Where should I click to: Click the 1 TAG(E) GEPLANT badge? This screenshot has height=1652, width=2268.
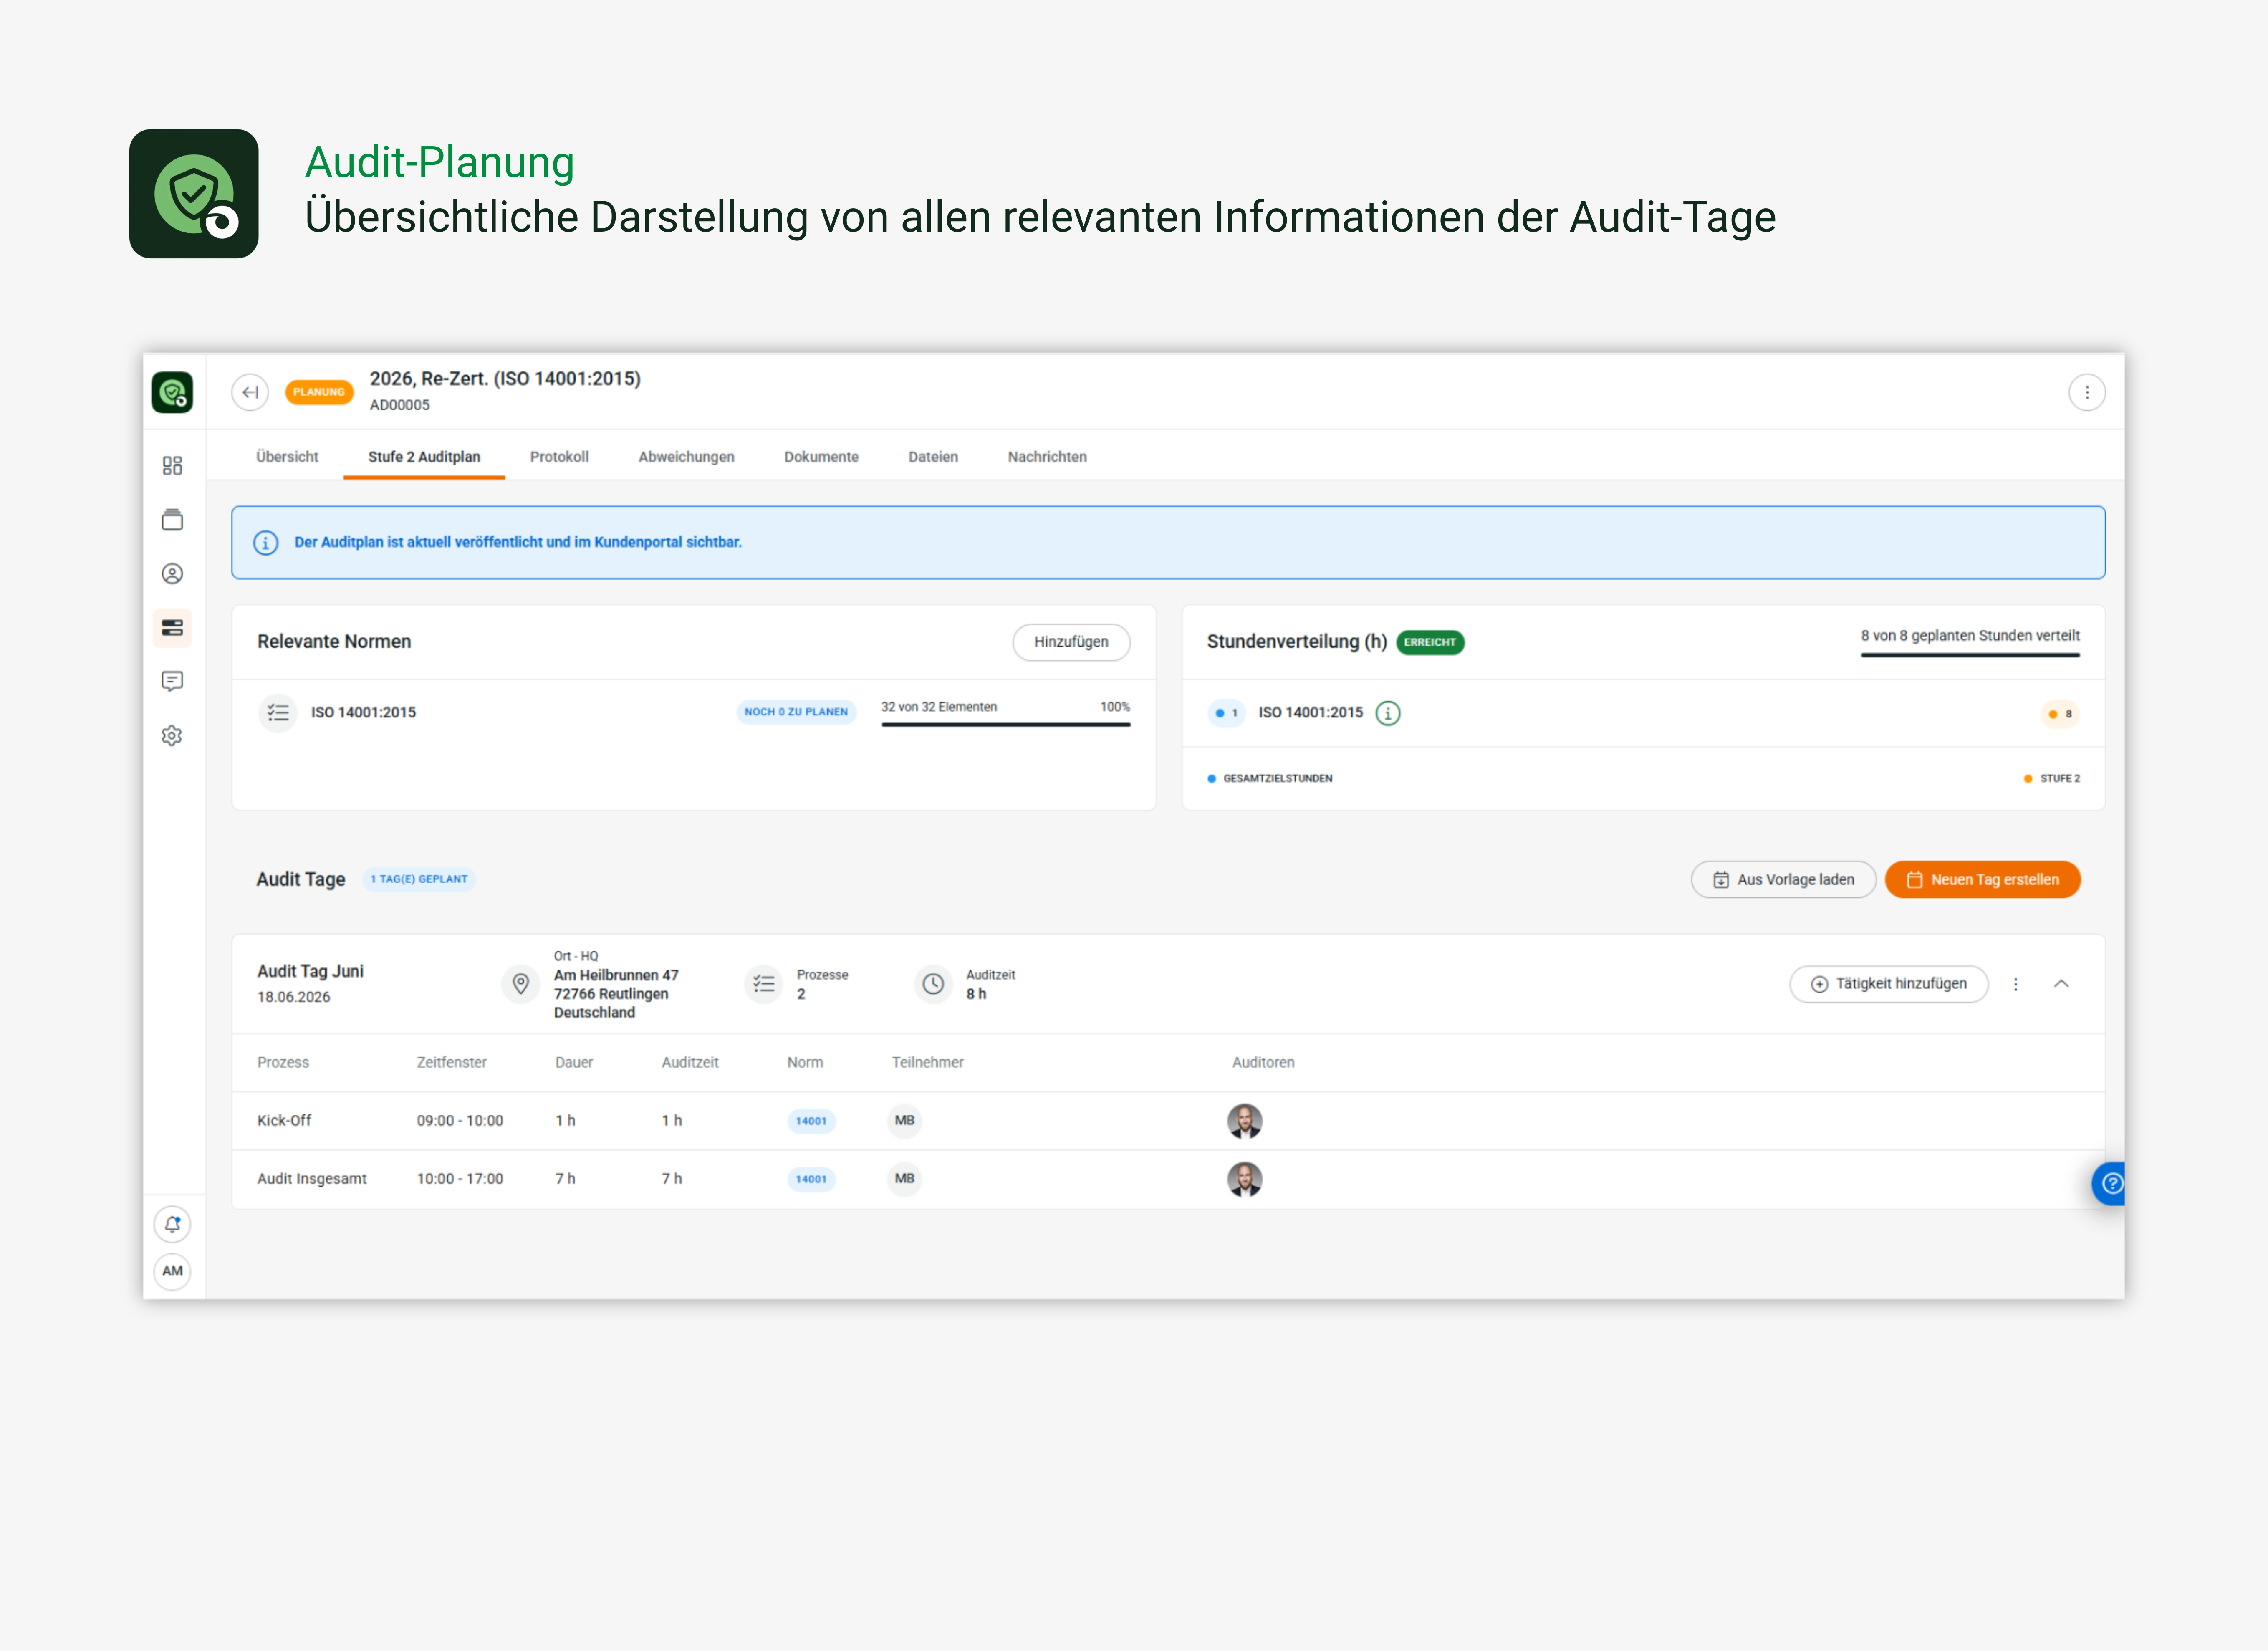(419, 880)
